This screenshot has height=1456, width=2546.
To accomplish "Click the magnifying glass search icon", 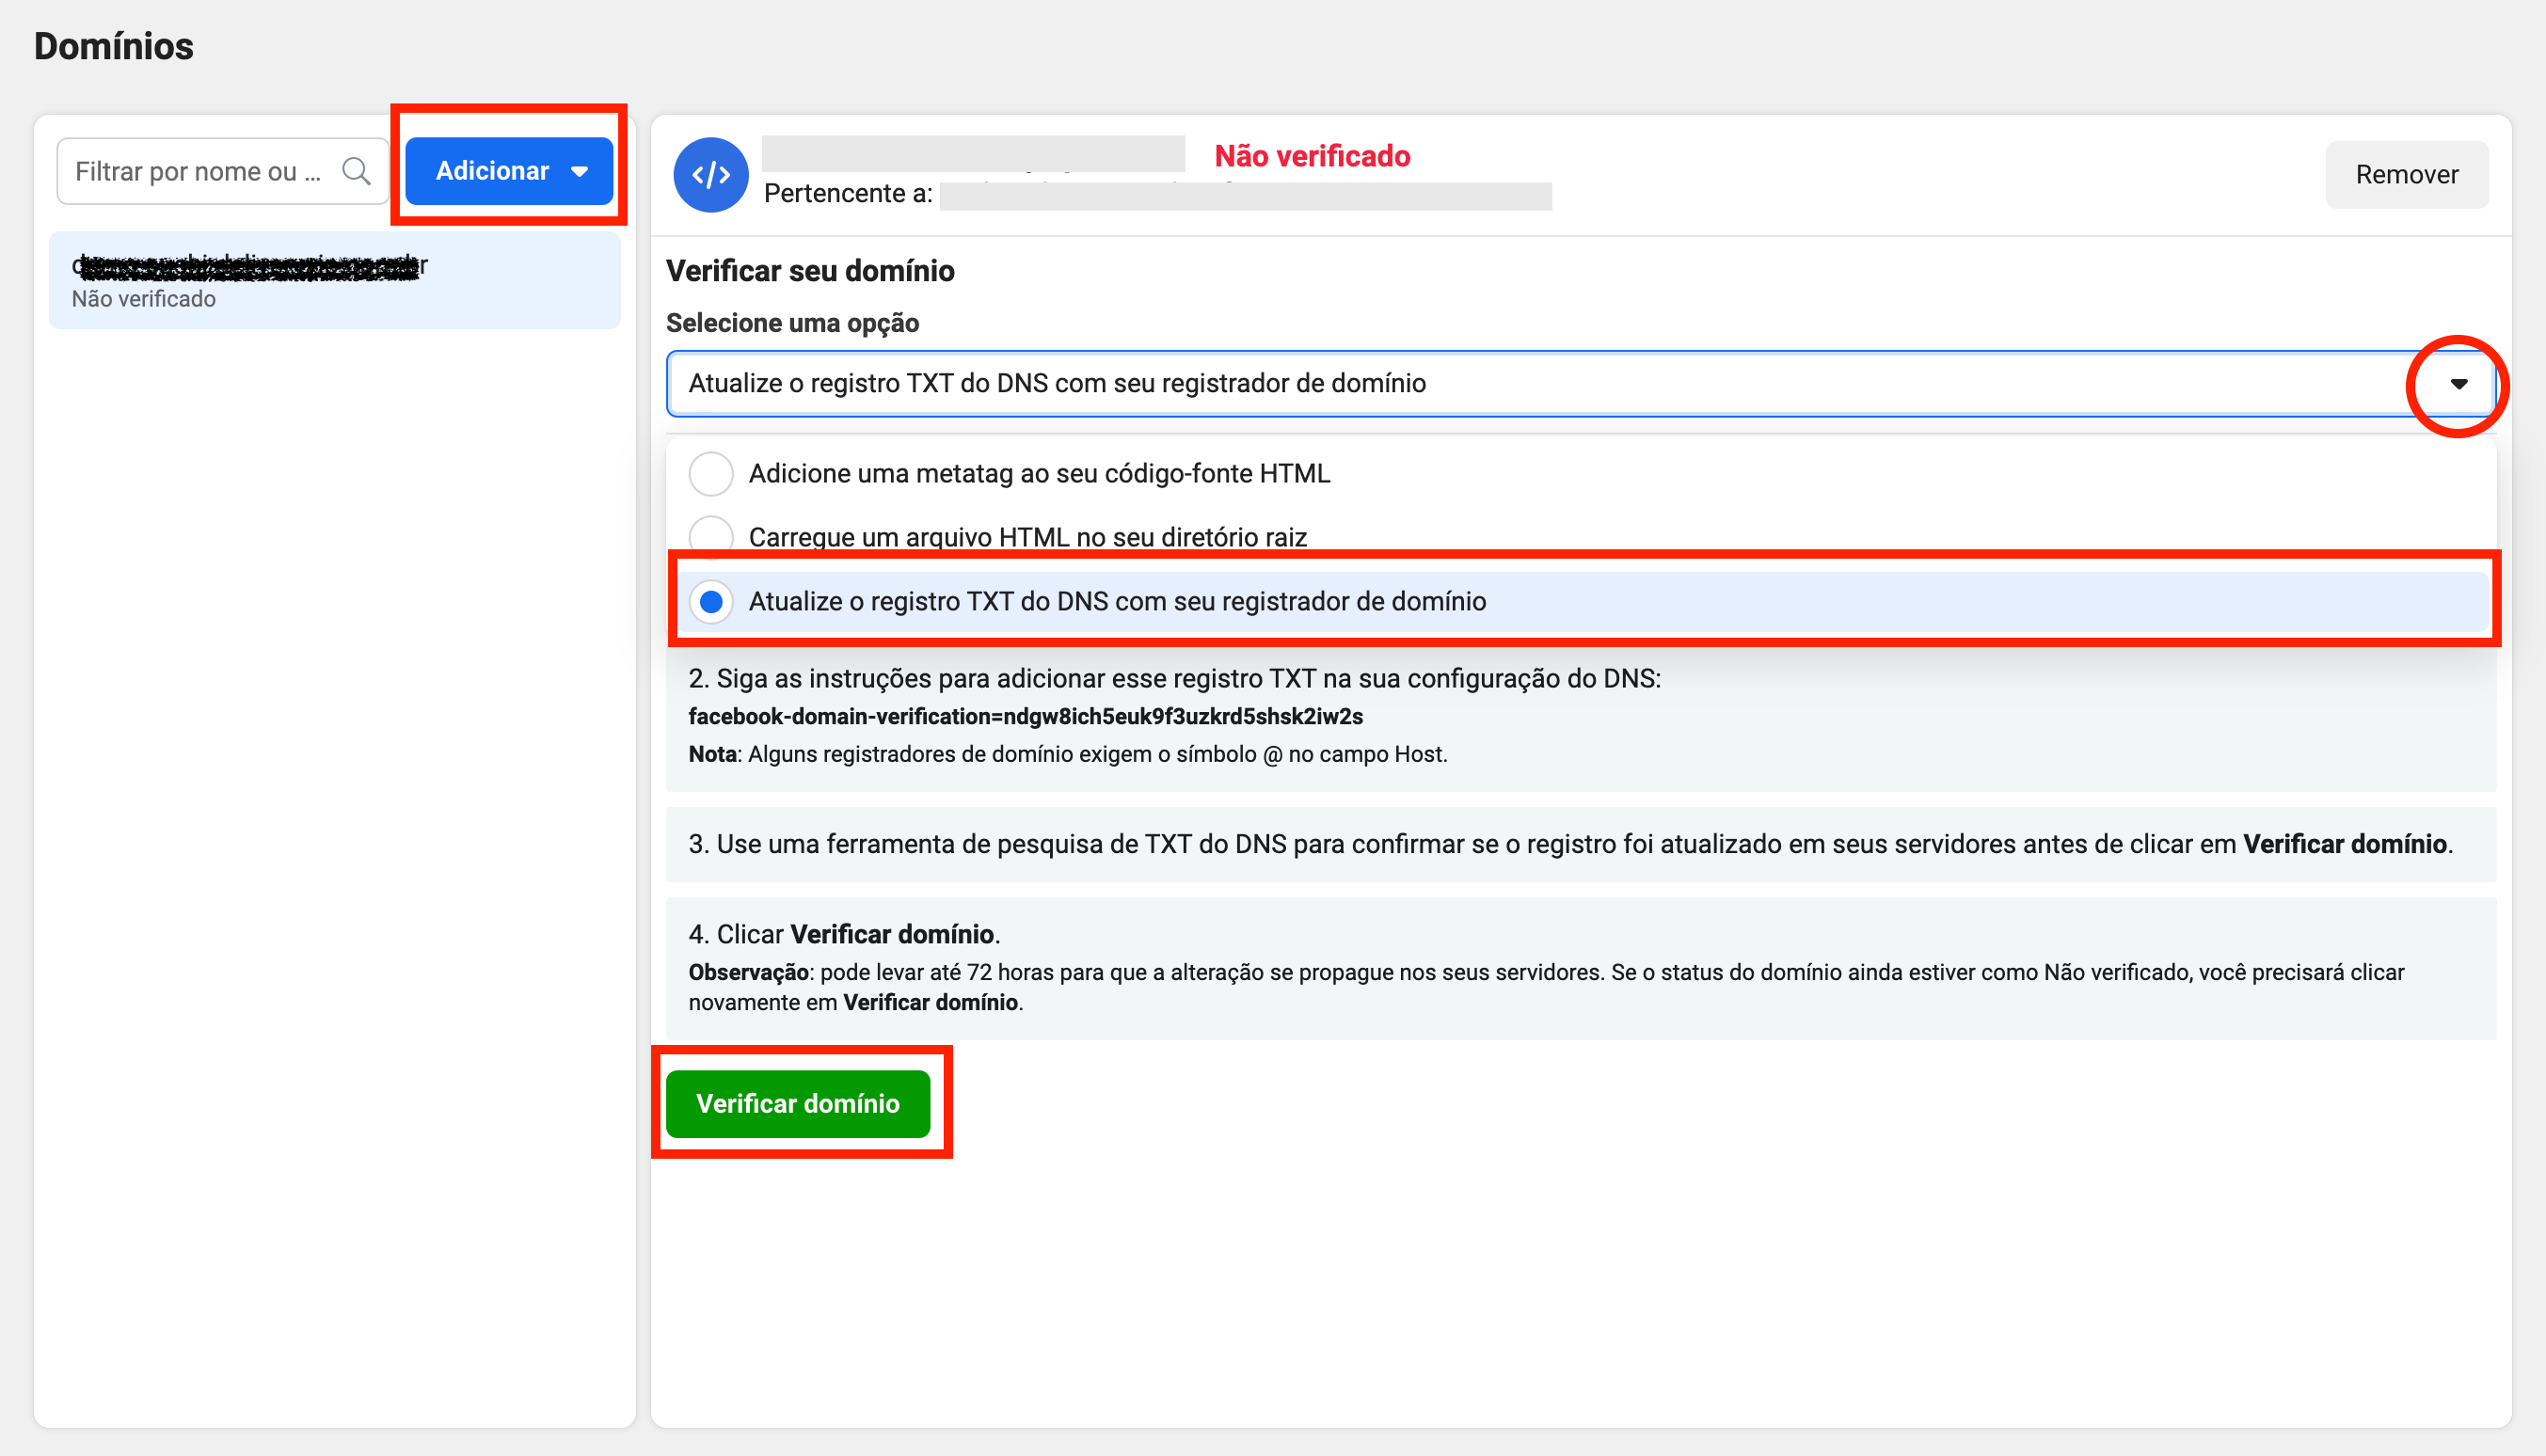I will coord(356,171).
